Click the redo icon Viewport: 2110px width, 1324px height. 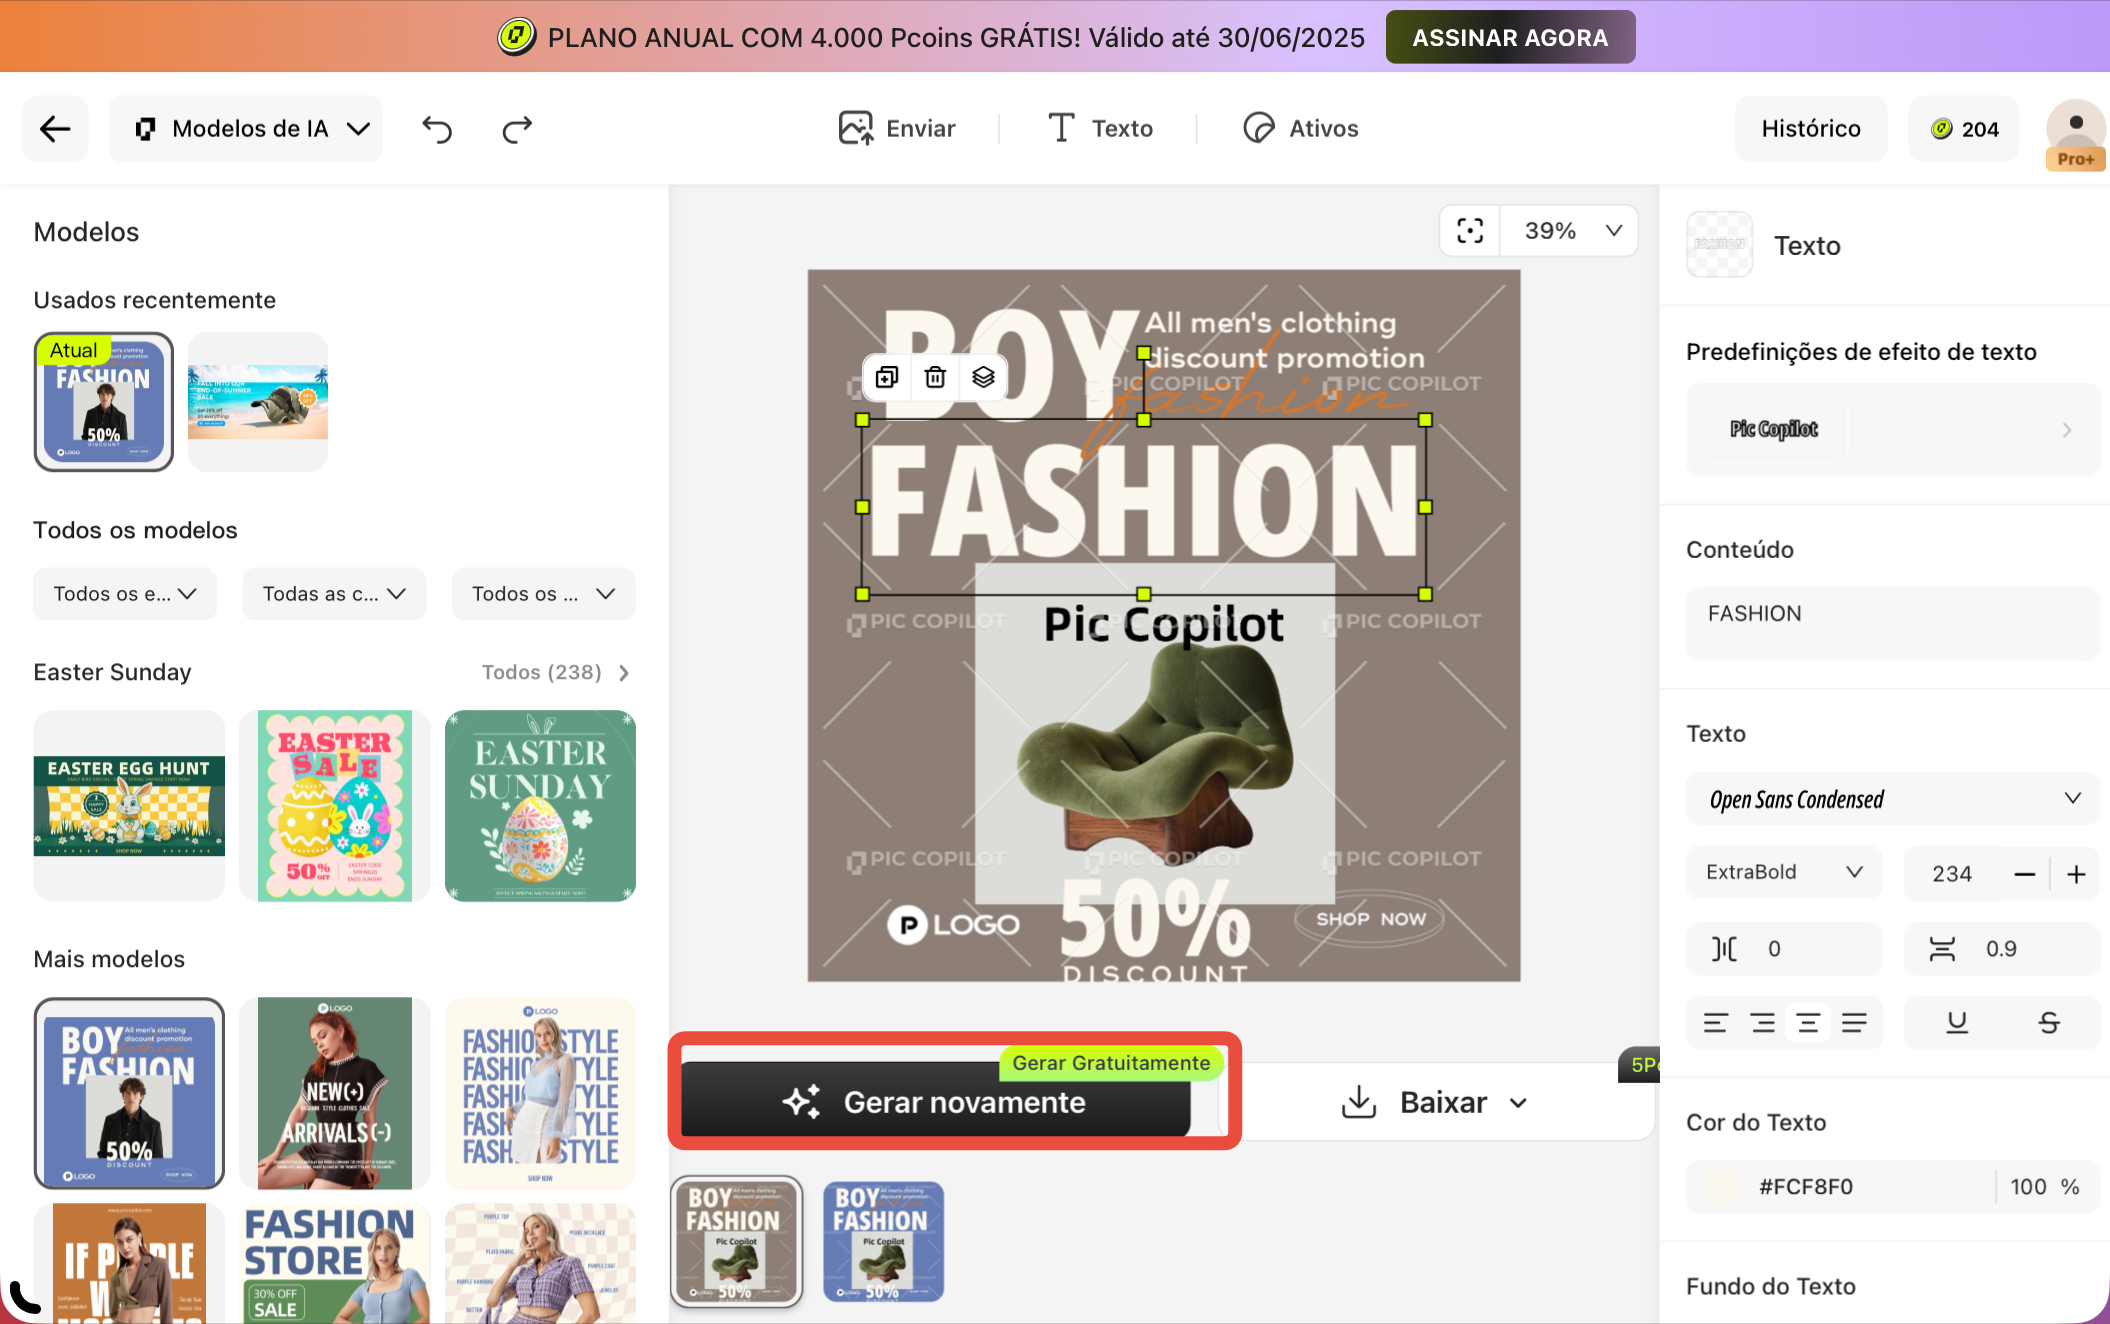click(x=516, y=129)
